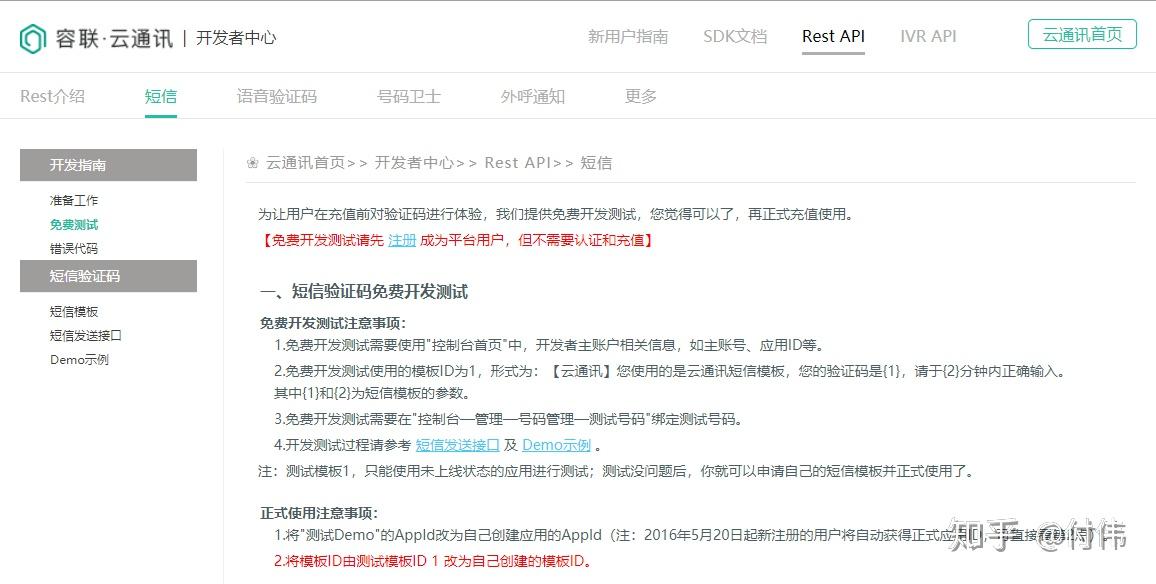Open the 外呼通知 sub-tab
This screenshot has width=1156, height=584.
click(x=532, y=97)
